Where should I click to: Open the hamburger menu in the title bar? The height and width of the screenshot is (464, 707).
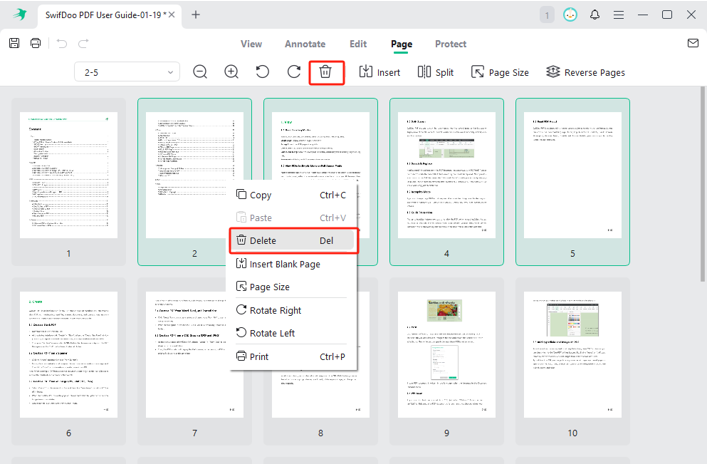point(619,15)
